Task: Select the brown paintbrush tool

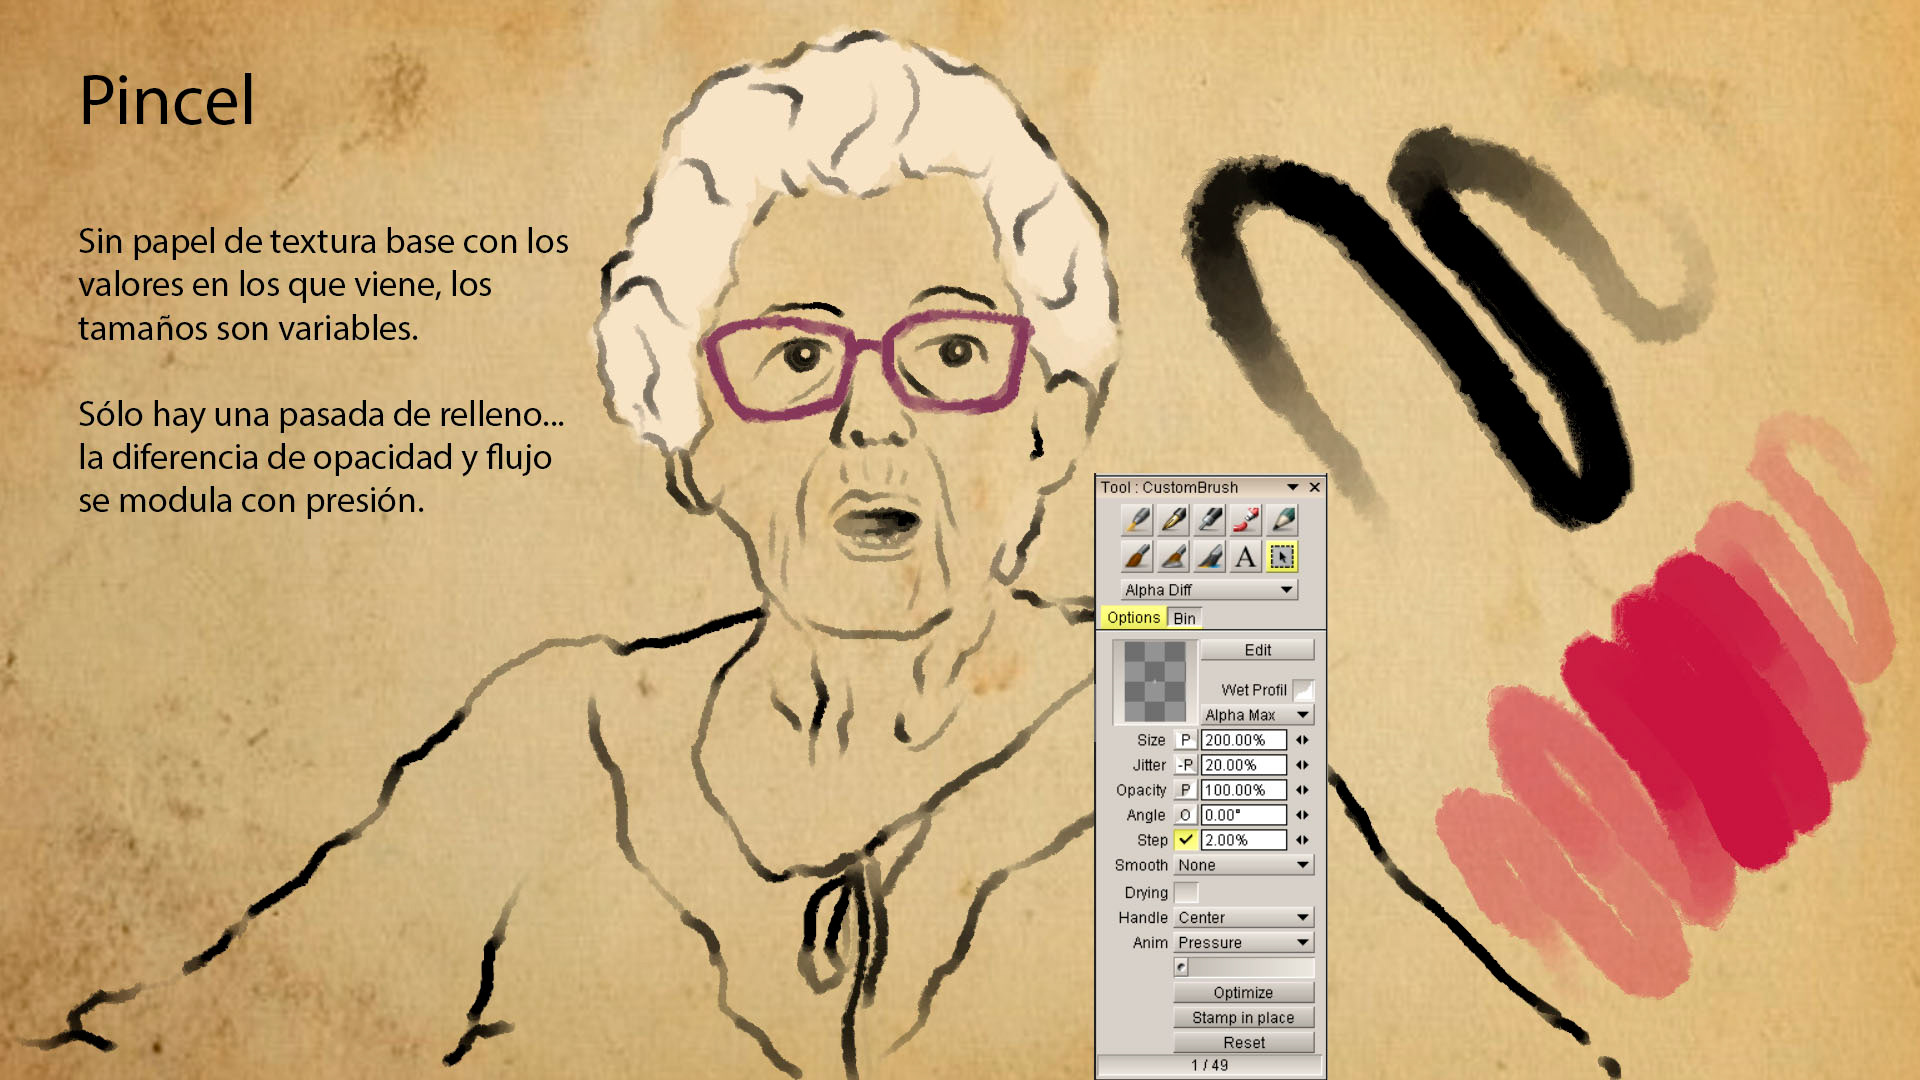Action: coord(1138,556)
